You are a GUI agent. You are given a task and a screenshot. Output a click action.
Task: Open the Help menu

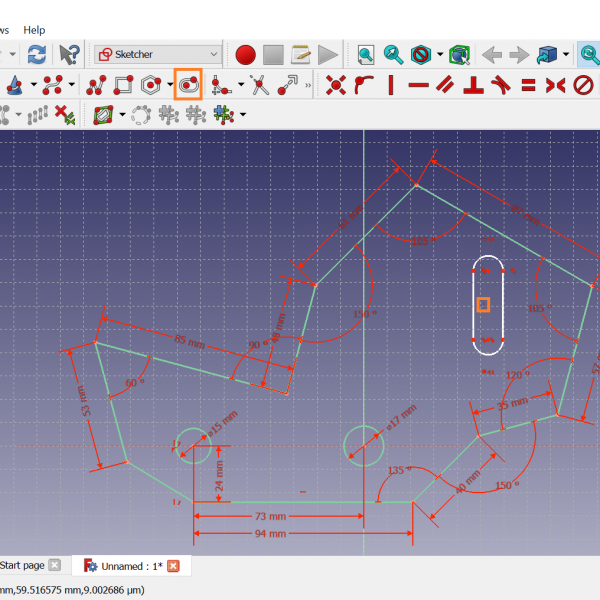click(x=34, y=30)
